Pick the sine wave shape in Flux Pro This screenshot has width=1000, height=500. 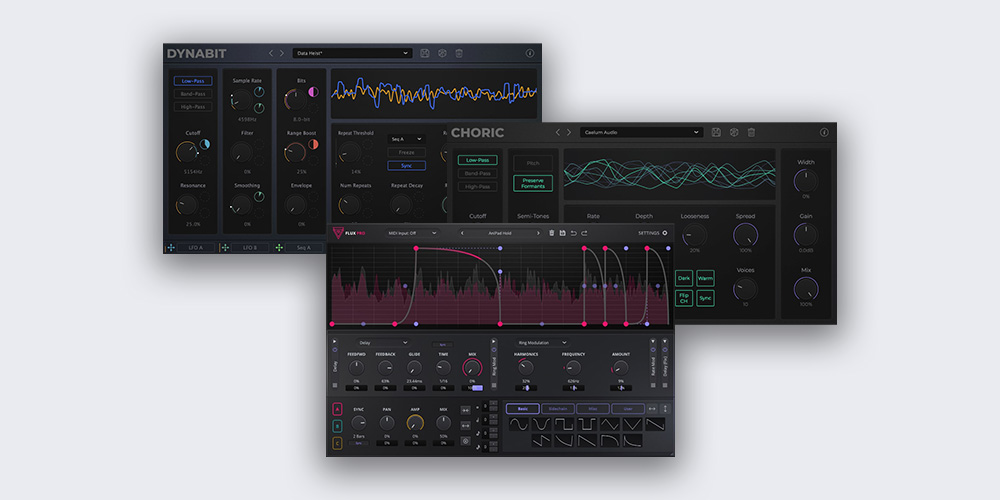[x=518, y=424]
